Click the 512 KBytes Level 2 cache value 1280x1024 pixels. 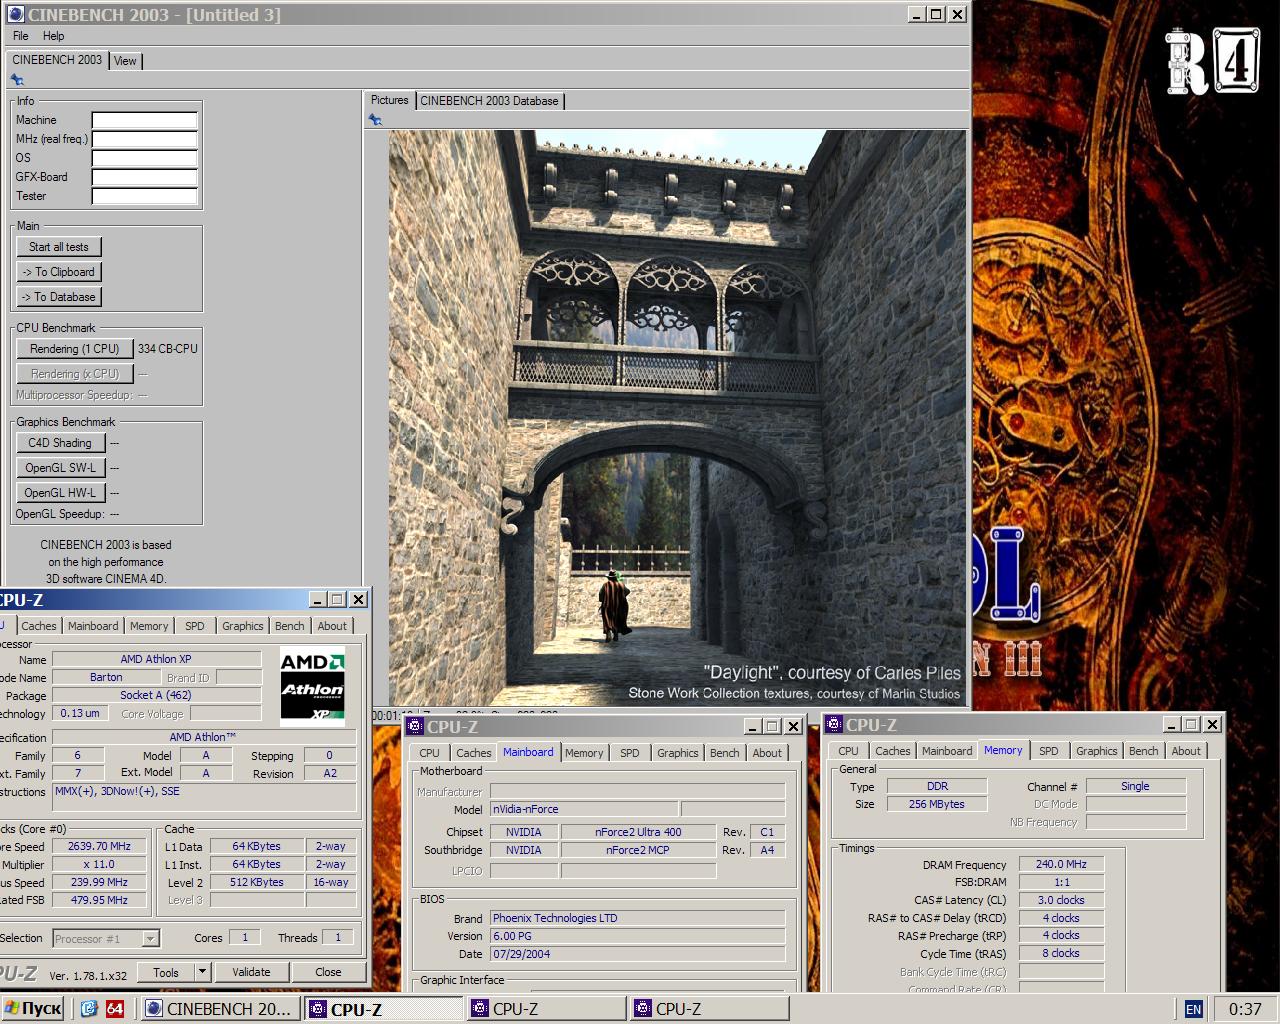(x=257, y=882)
